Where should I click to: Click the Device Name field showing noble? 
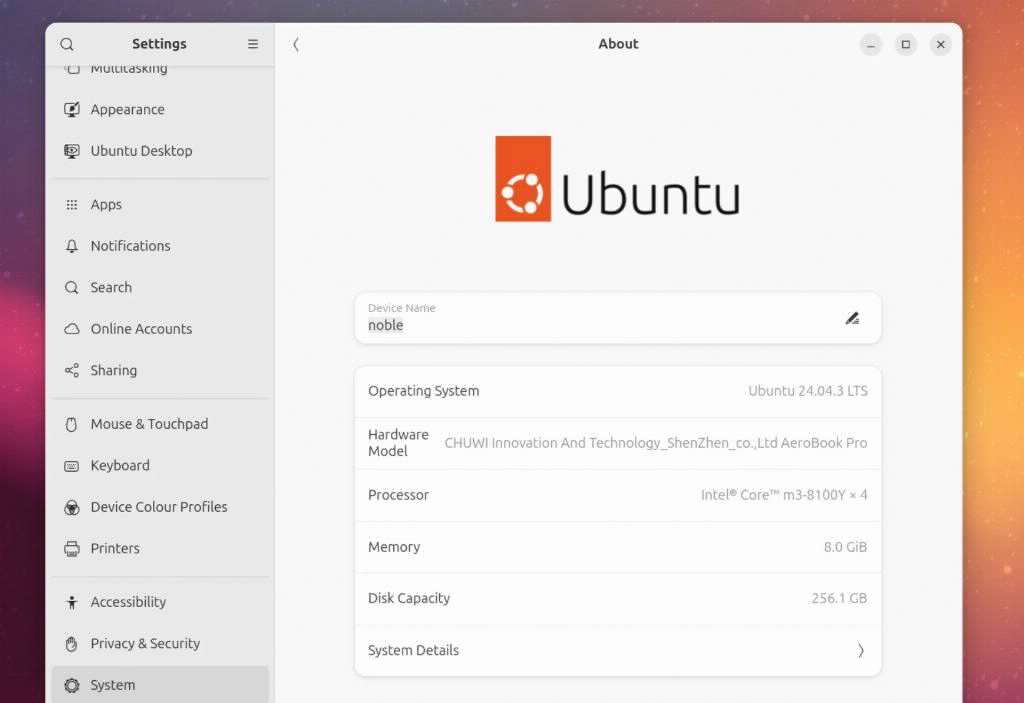click(x=617, y=318)
